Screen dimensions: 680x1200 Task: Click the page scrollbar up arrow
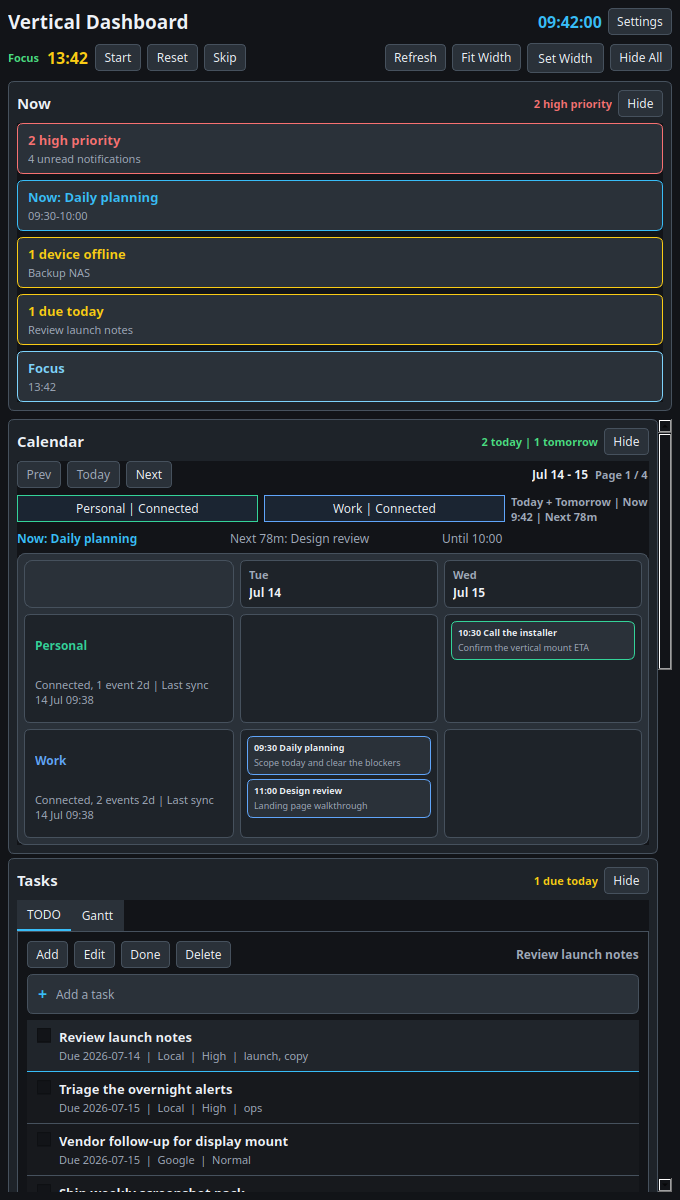(665, 426)
